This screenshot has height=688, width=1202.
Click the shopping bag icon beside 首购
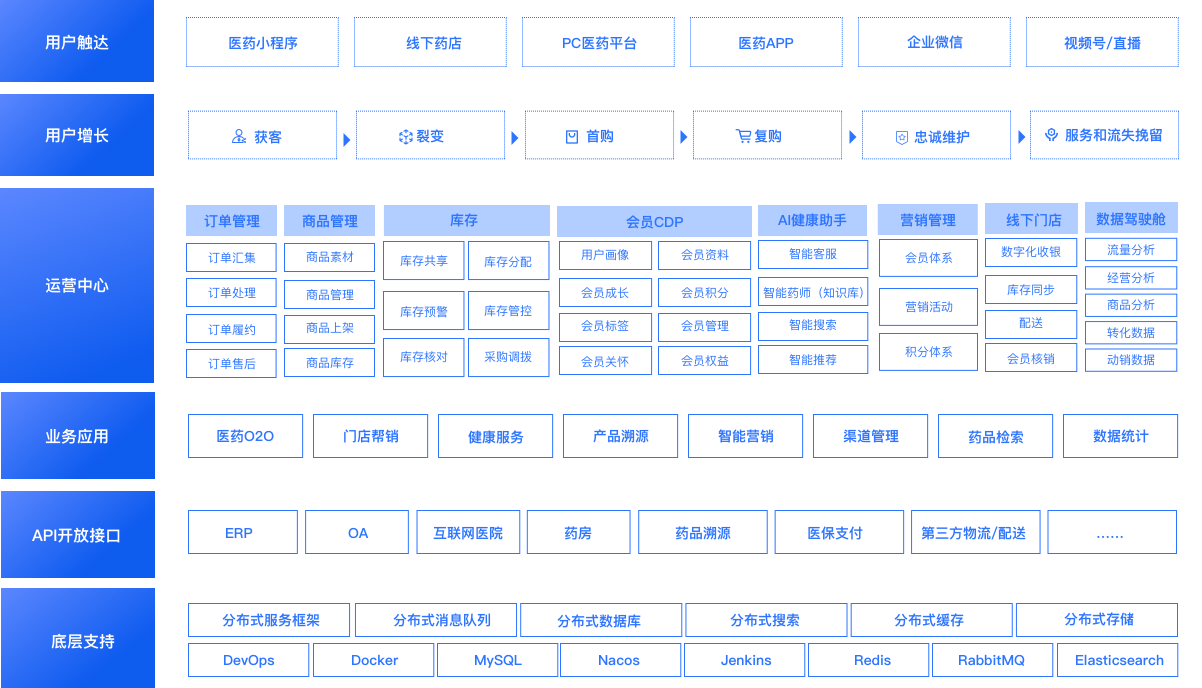click(x=572, y=137)
